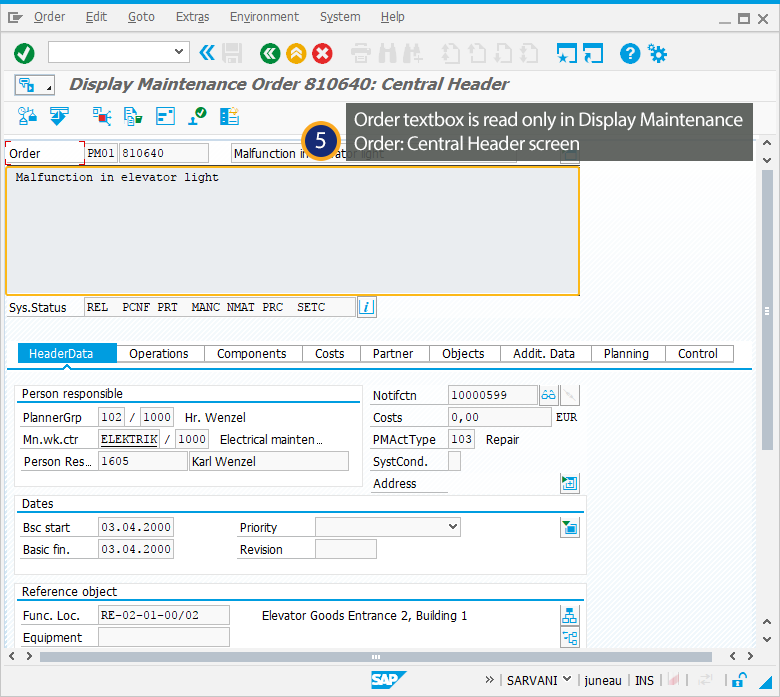This screenshot has height=697, width=780.
Task: Click the long text area with malfunction description
Action: click(x=292, y=231)
